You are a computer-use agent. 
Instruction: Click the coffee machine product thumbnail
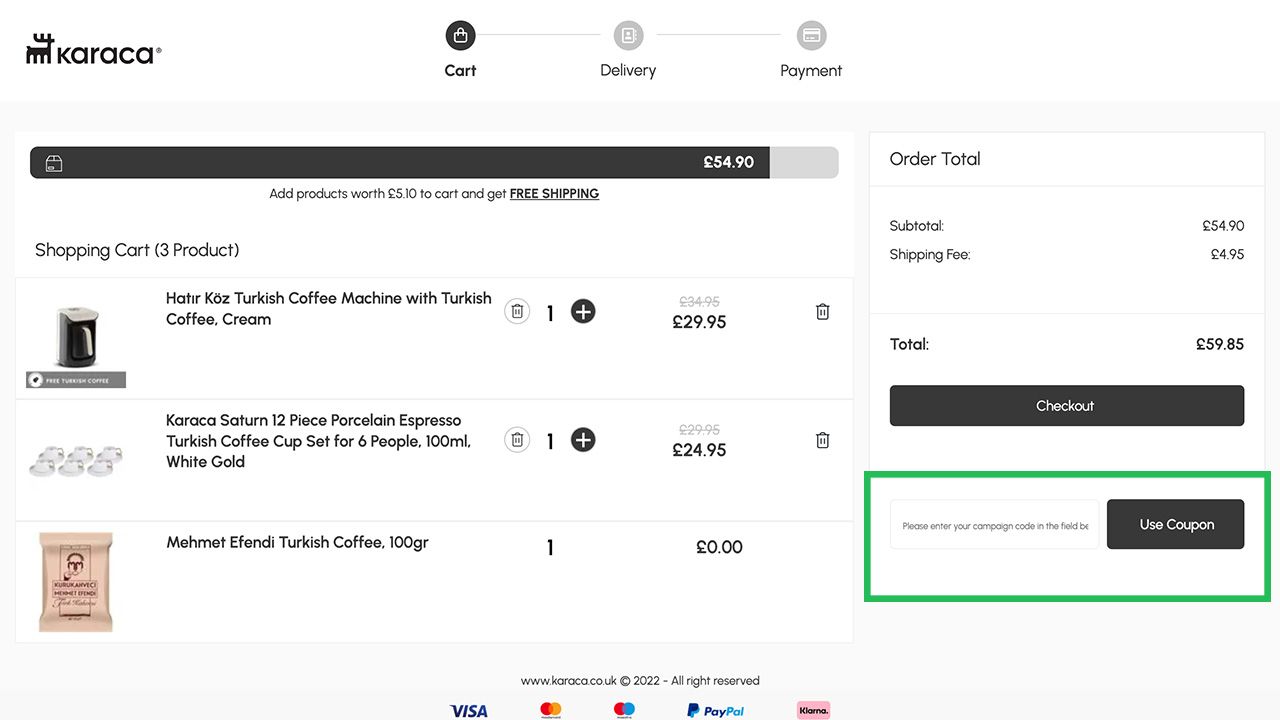(76, 337)
